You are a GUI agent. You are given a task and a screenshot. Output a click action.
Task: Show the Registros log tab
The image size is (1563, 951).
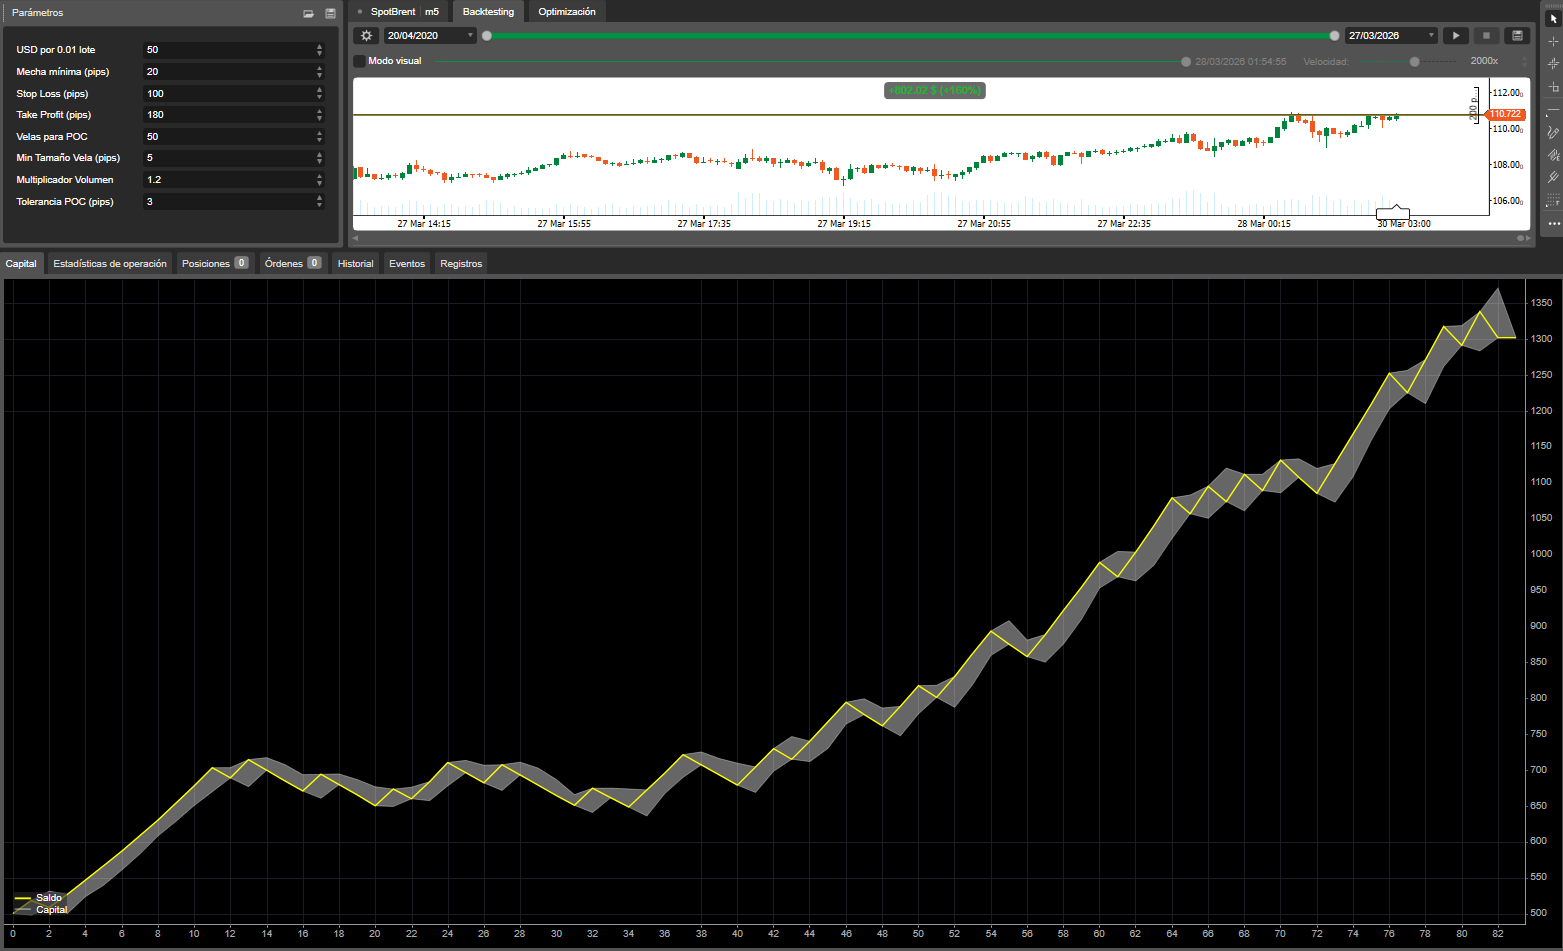tap(461, 264)
